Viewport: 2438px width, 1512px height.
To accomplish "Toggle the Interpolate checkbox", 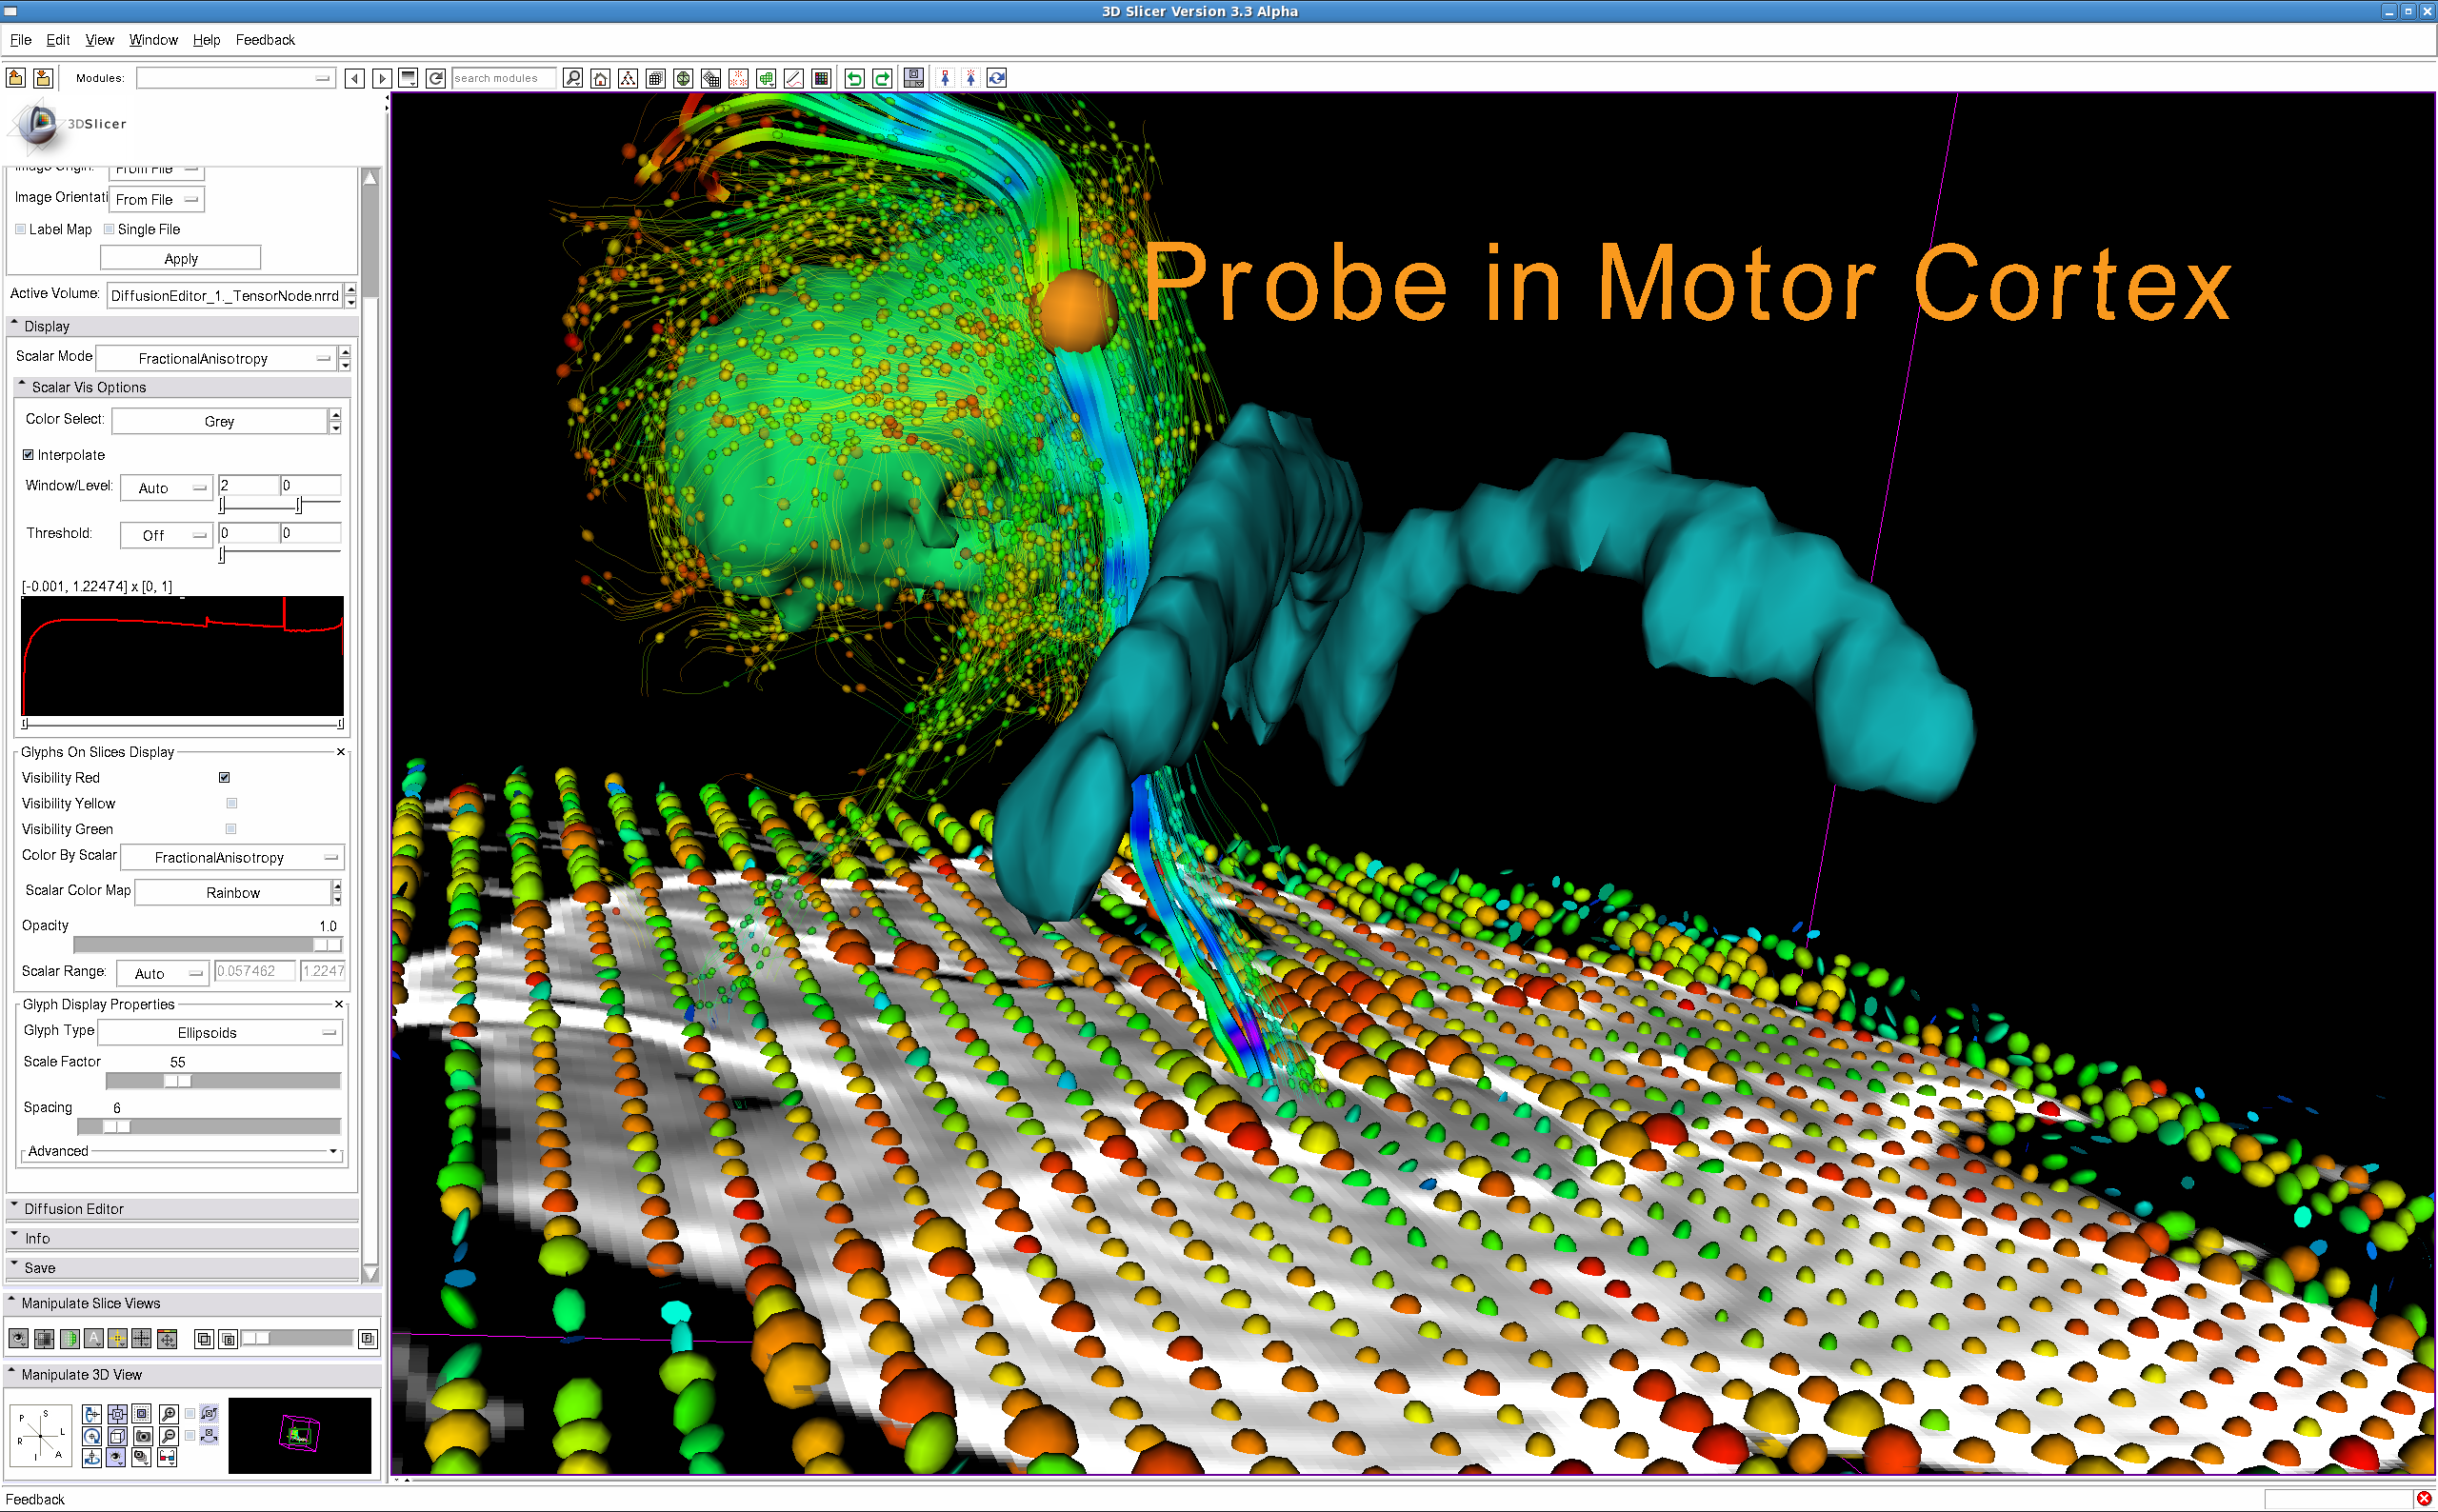I will click(28, 455).
